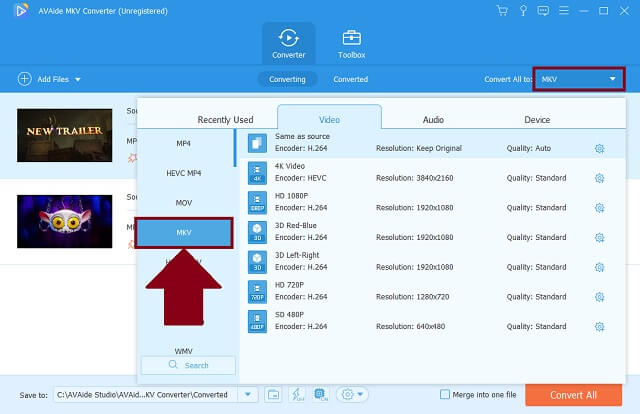Click the format Search field

point(188,365)
